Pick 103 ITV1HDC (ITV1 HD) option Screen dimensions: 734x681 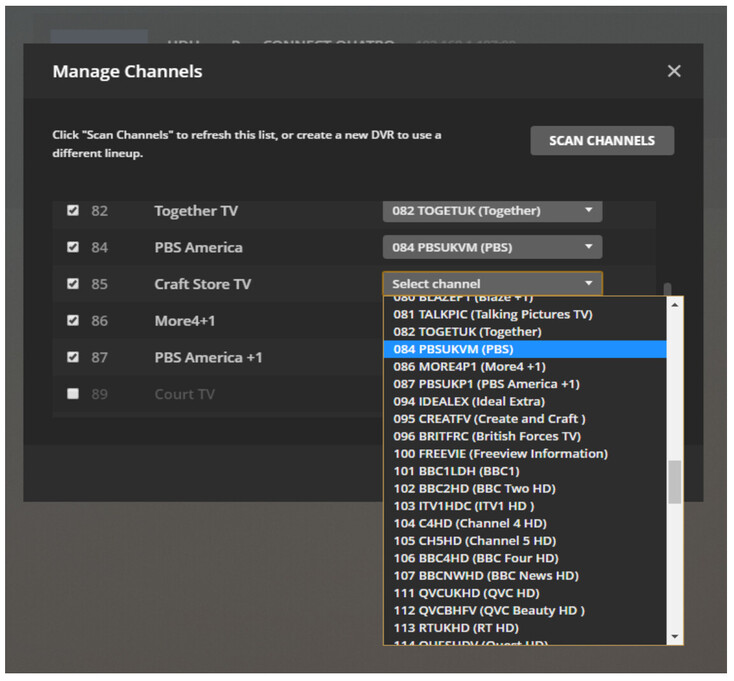[x=524, y=506]
